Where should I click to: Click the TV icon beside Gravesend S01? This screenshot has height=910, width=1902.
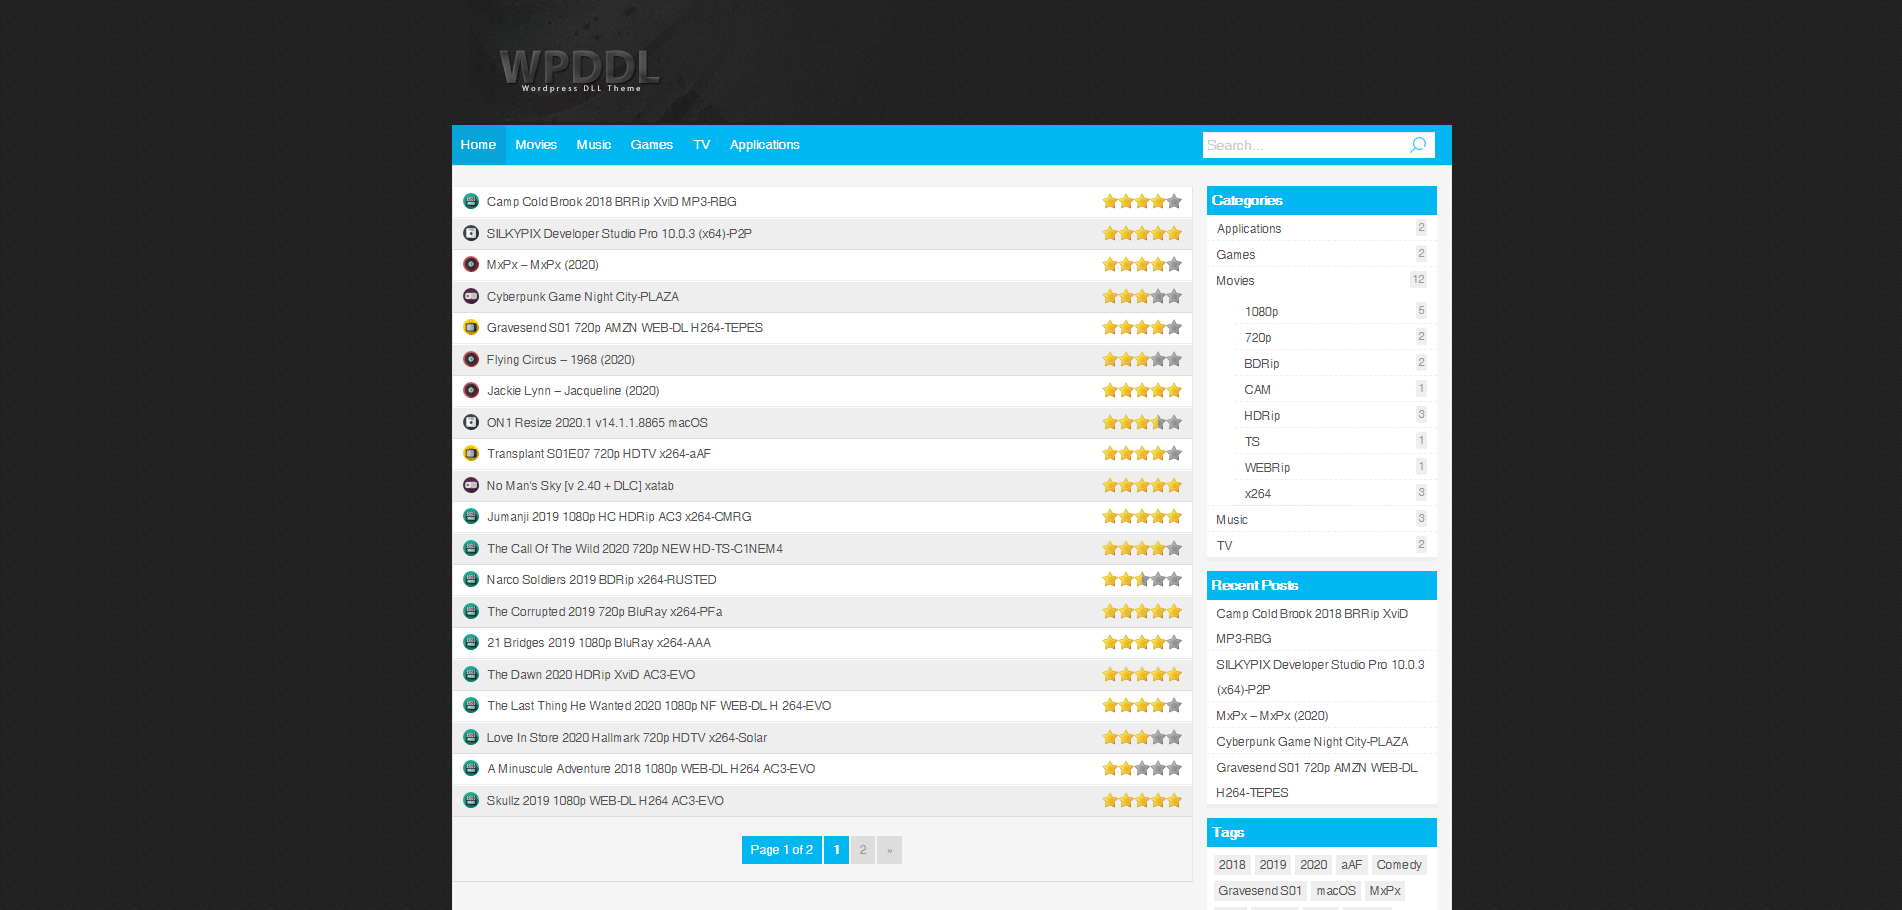(x=471, y=327)
